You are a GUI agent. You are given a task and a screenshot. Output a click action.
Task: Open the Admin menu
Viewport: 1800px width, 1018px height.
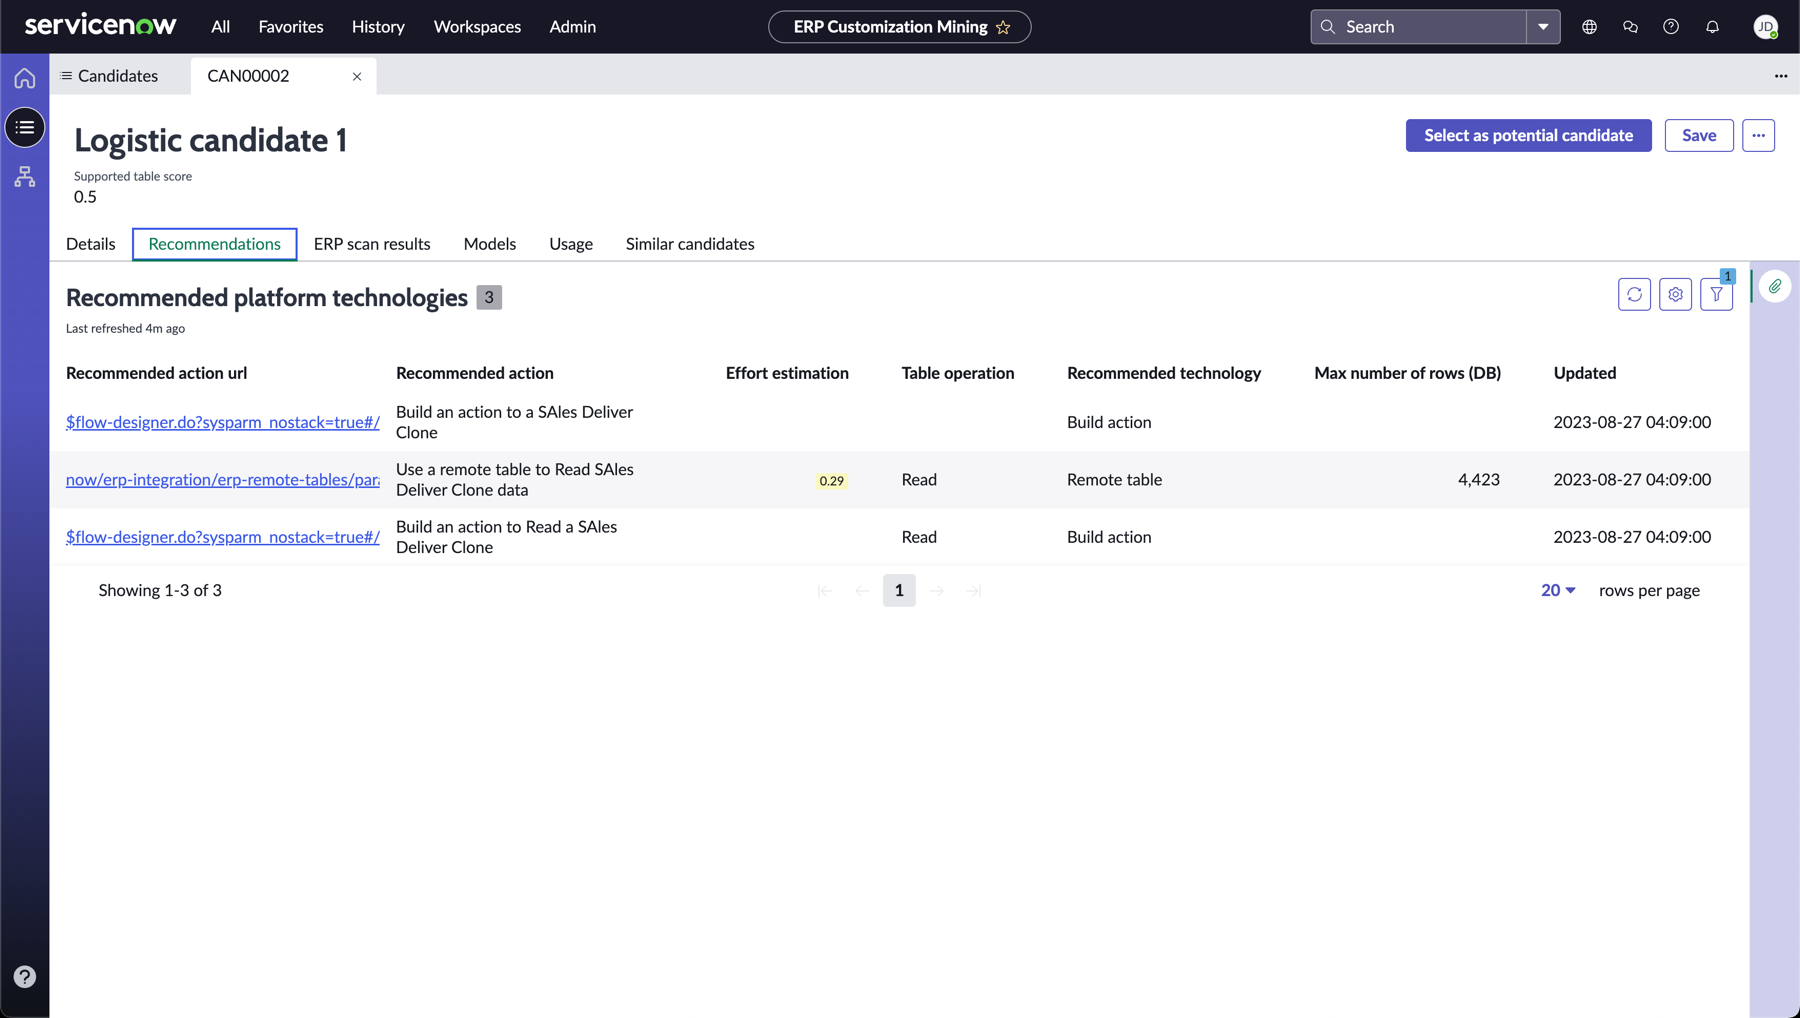(572, 27)
